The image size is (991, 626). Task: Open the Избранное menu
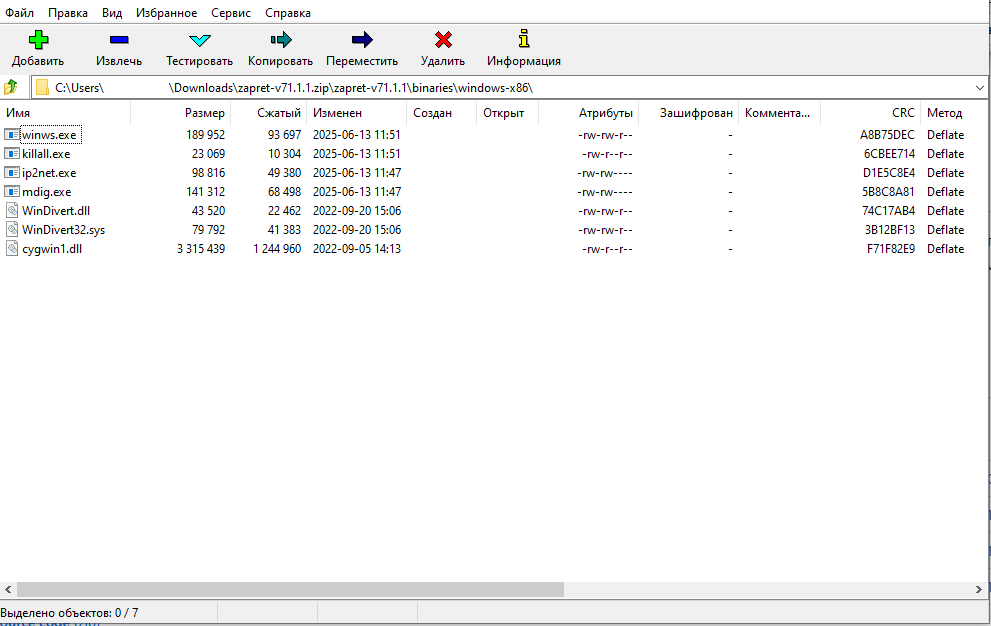tap(166, 13)
